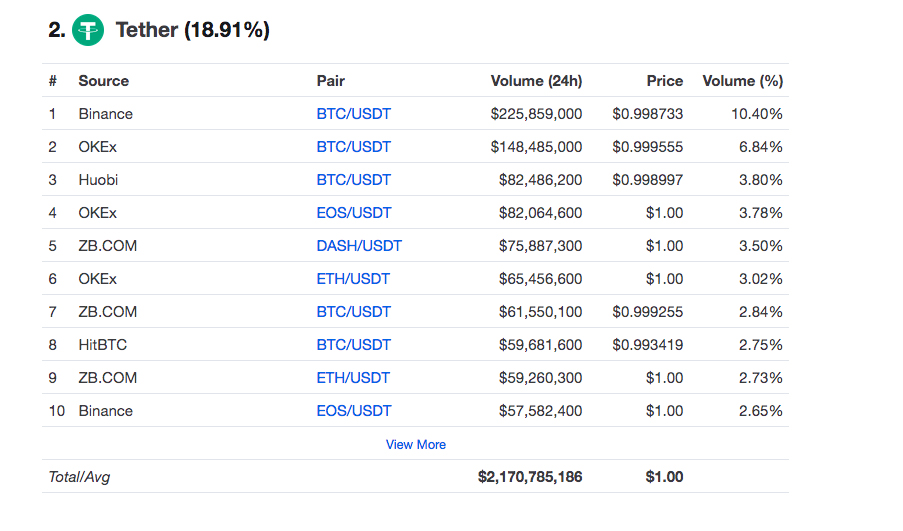Click the Price column header
This screenshot has height=531, width=903.
click(665, 81)
